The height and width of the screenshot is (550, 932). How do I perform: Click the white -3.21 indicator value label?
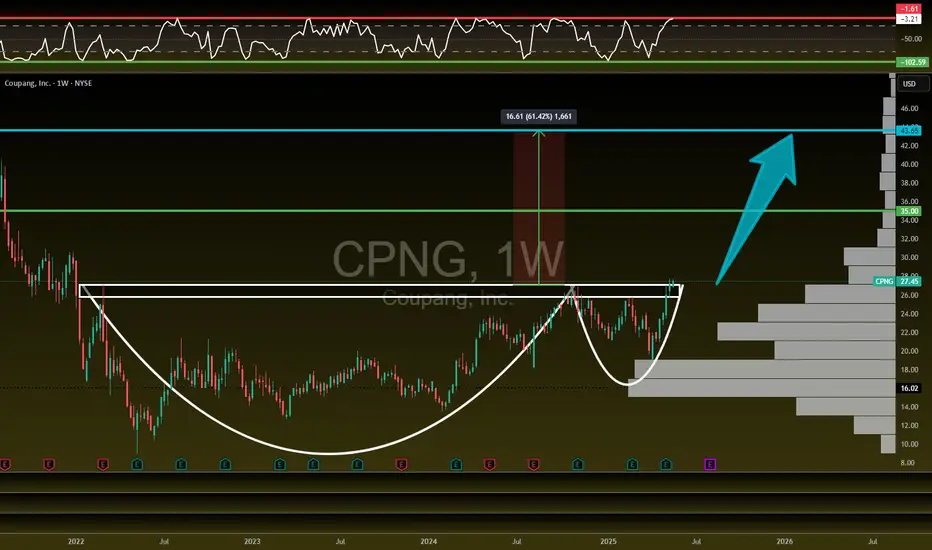(909, 19)
